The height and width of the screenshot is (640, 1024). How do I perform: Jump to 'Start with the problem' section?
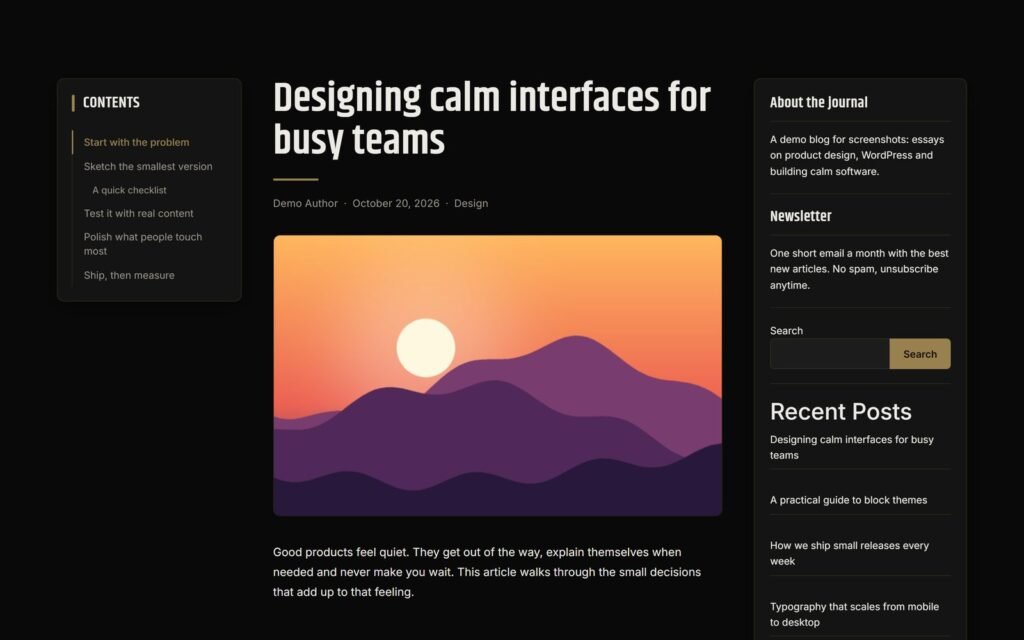click(x=136, y=142)
